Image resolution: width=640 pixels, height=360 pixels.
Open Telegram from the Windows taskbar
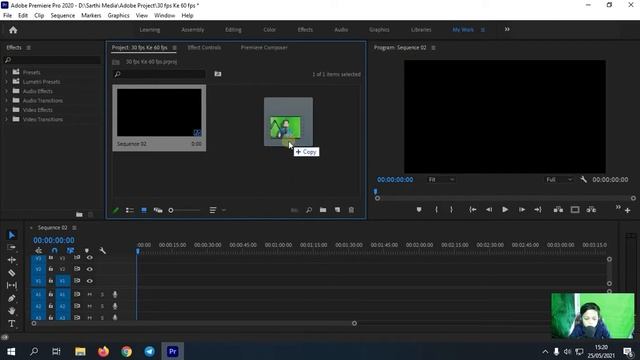tap(149, 351)
